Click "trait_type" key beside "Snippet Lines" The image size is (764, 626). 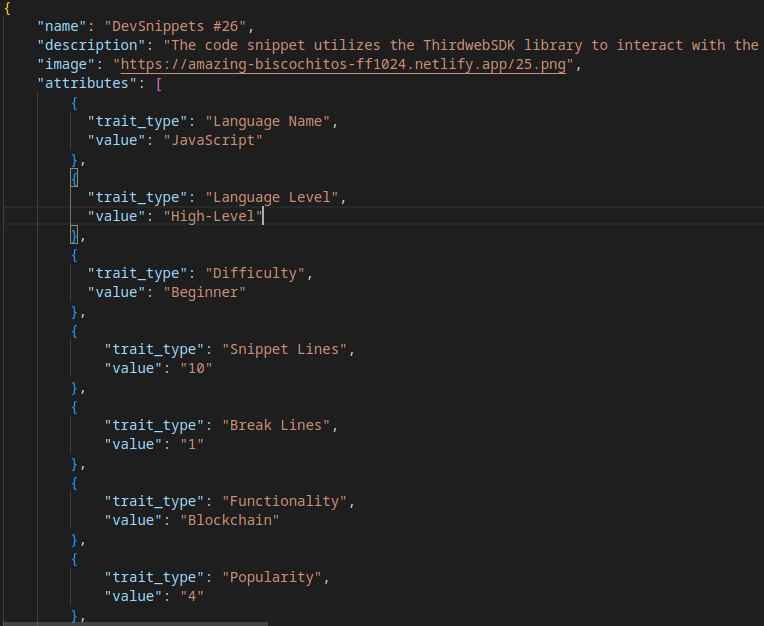[x=154, y=349]
